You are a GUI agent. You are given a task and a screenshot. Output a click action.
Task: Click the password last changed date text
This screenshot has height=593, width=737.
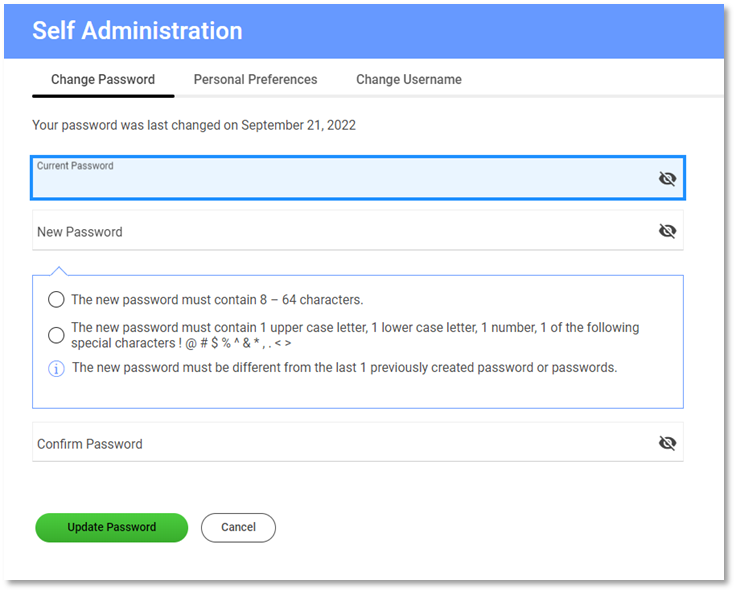pos(194,126)
